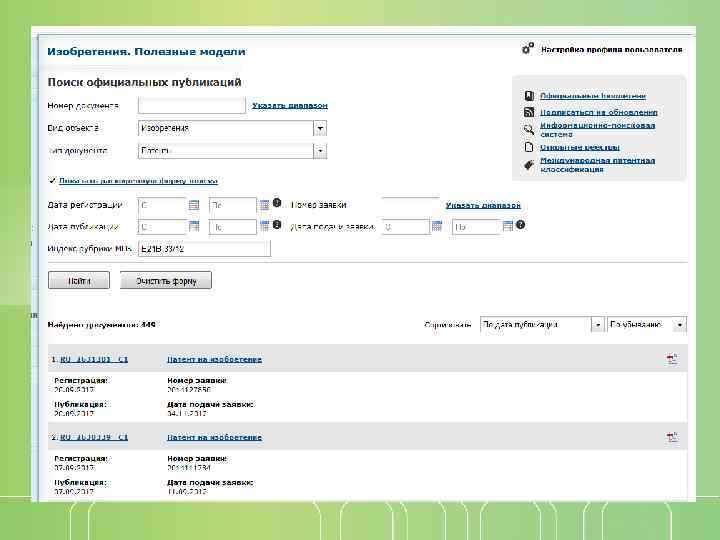Viewport: 720px width, 540px height.
Task: Click the 'Изобретения. Полезные модели' heading
Action: (x=146, y=51)
